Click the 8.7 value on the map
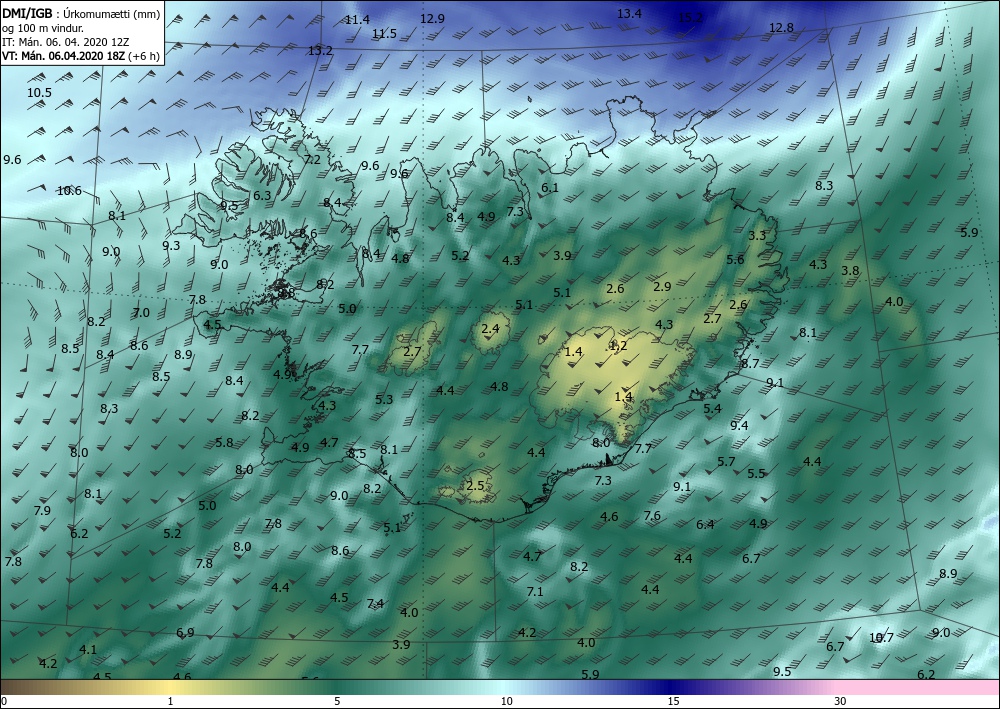Screen dimensions: 1000x709 click(x=750, y=363)
